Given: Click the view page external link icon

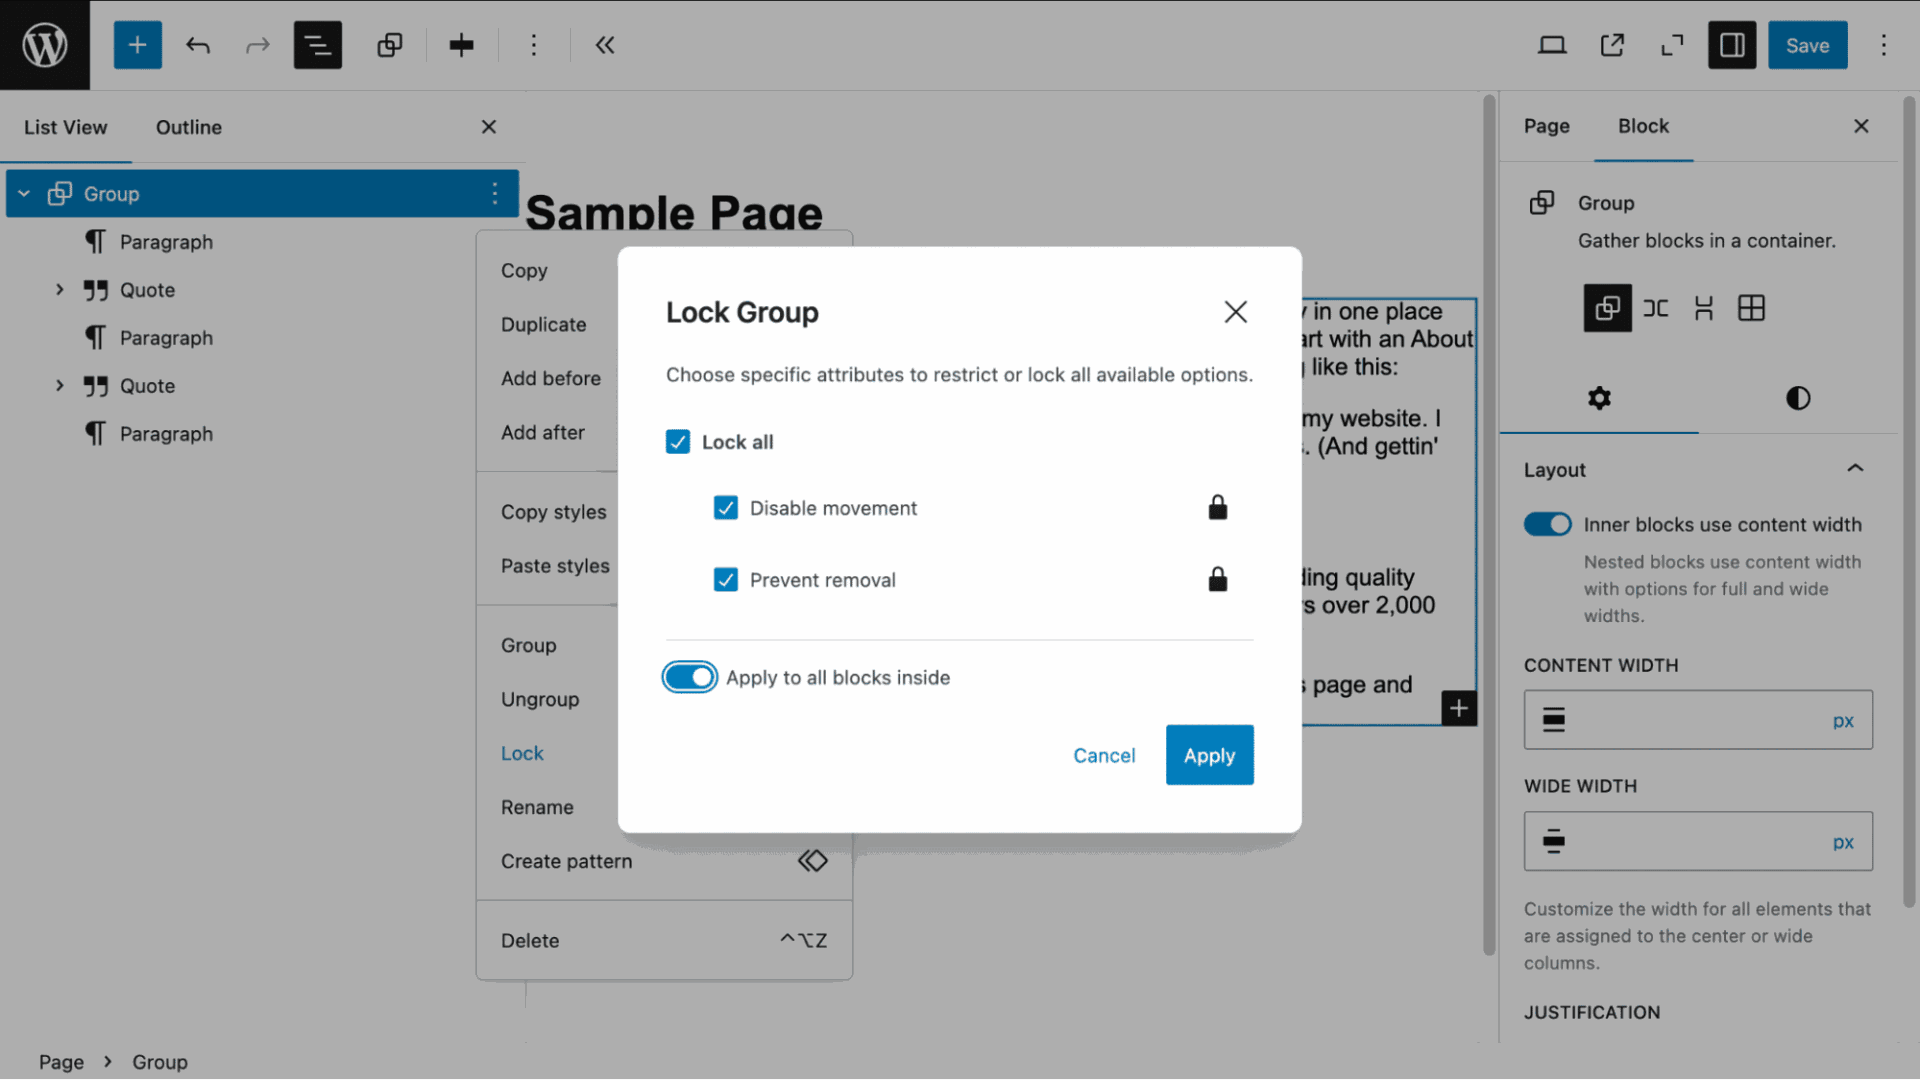Looking at the screenshot, I should (x=1612, y=45).
